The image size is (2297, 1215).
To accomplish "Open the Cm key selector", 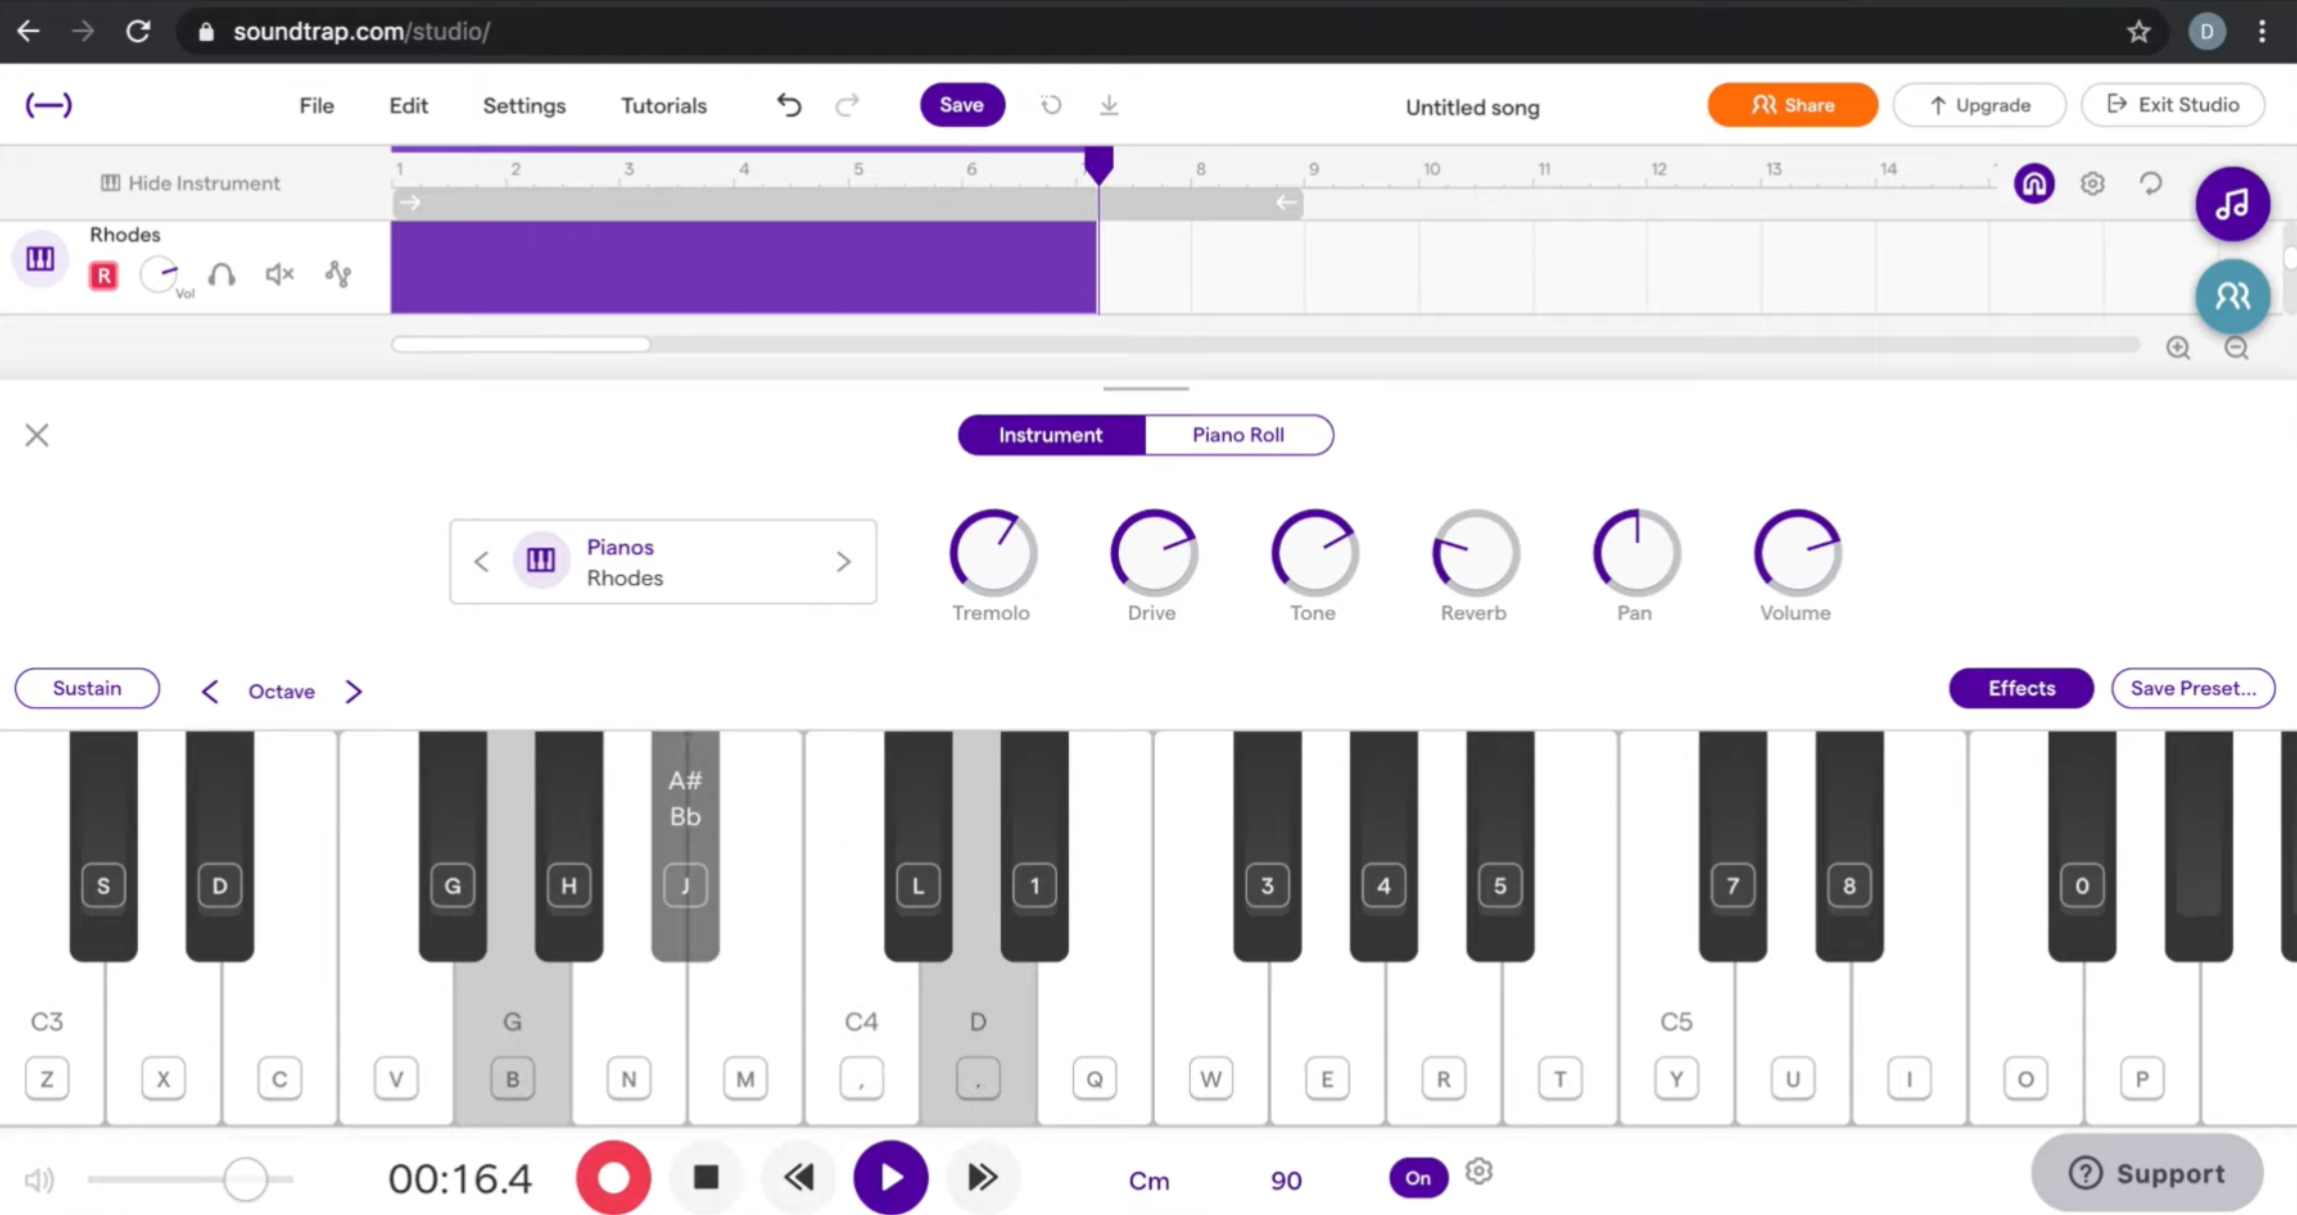I will 1149,1180.
